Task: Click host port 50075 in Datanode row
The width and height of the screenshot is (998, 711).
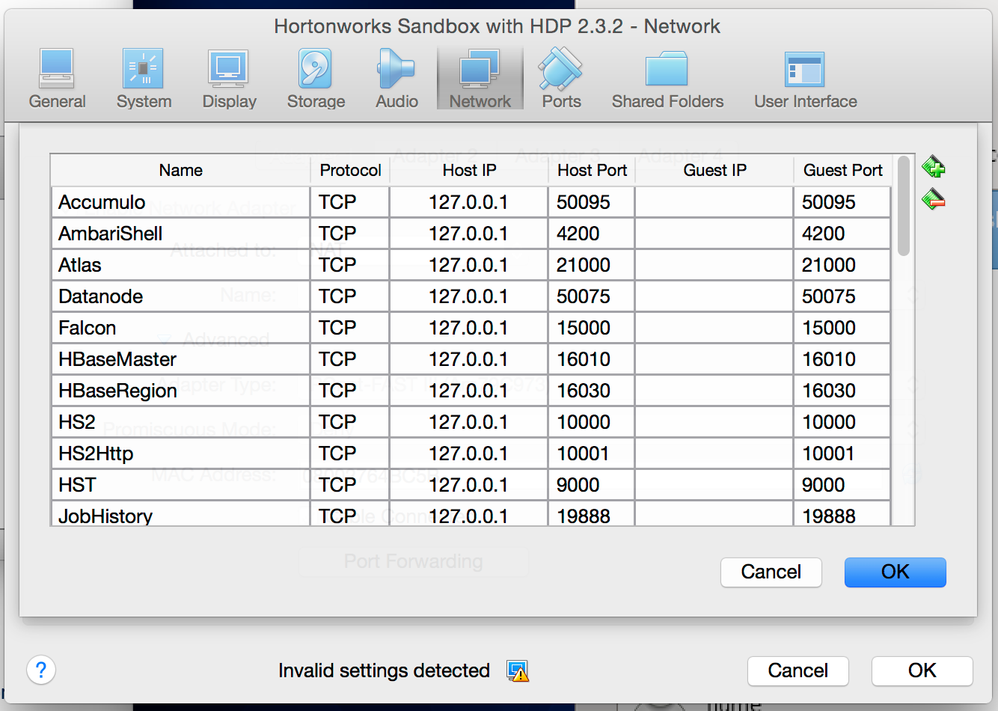Action: click(591, 296)
